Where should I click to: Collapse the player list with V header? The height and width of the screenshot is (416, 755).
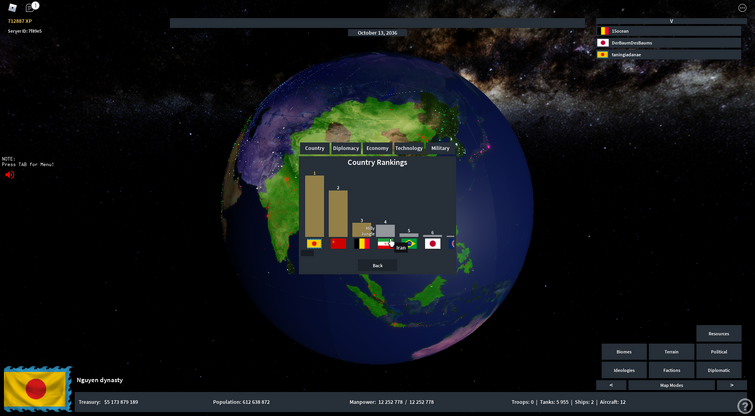(671, 21)
